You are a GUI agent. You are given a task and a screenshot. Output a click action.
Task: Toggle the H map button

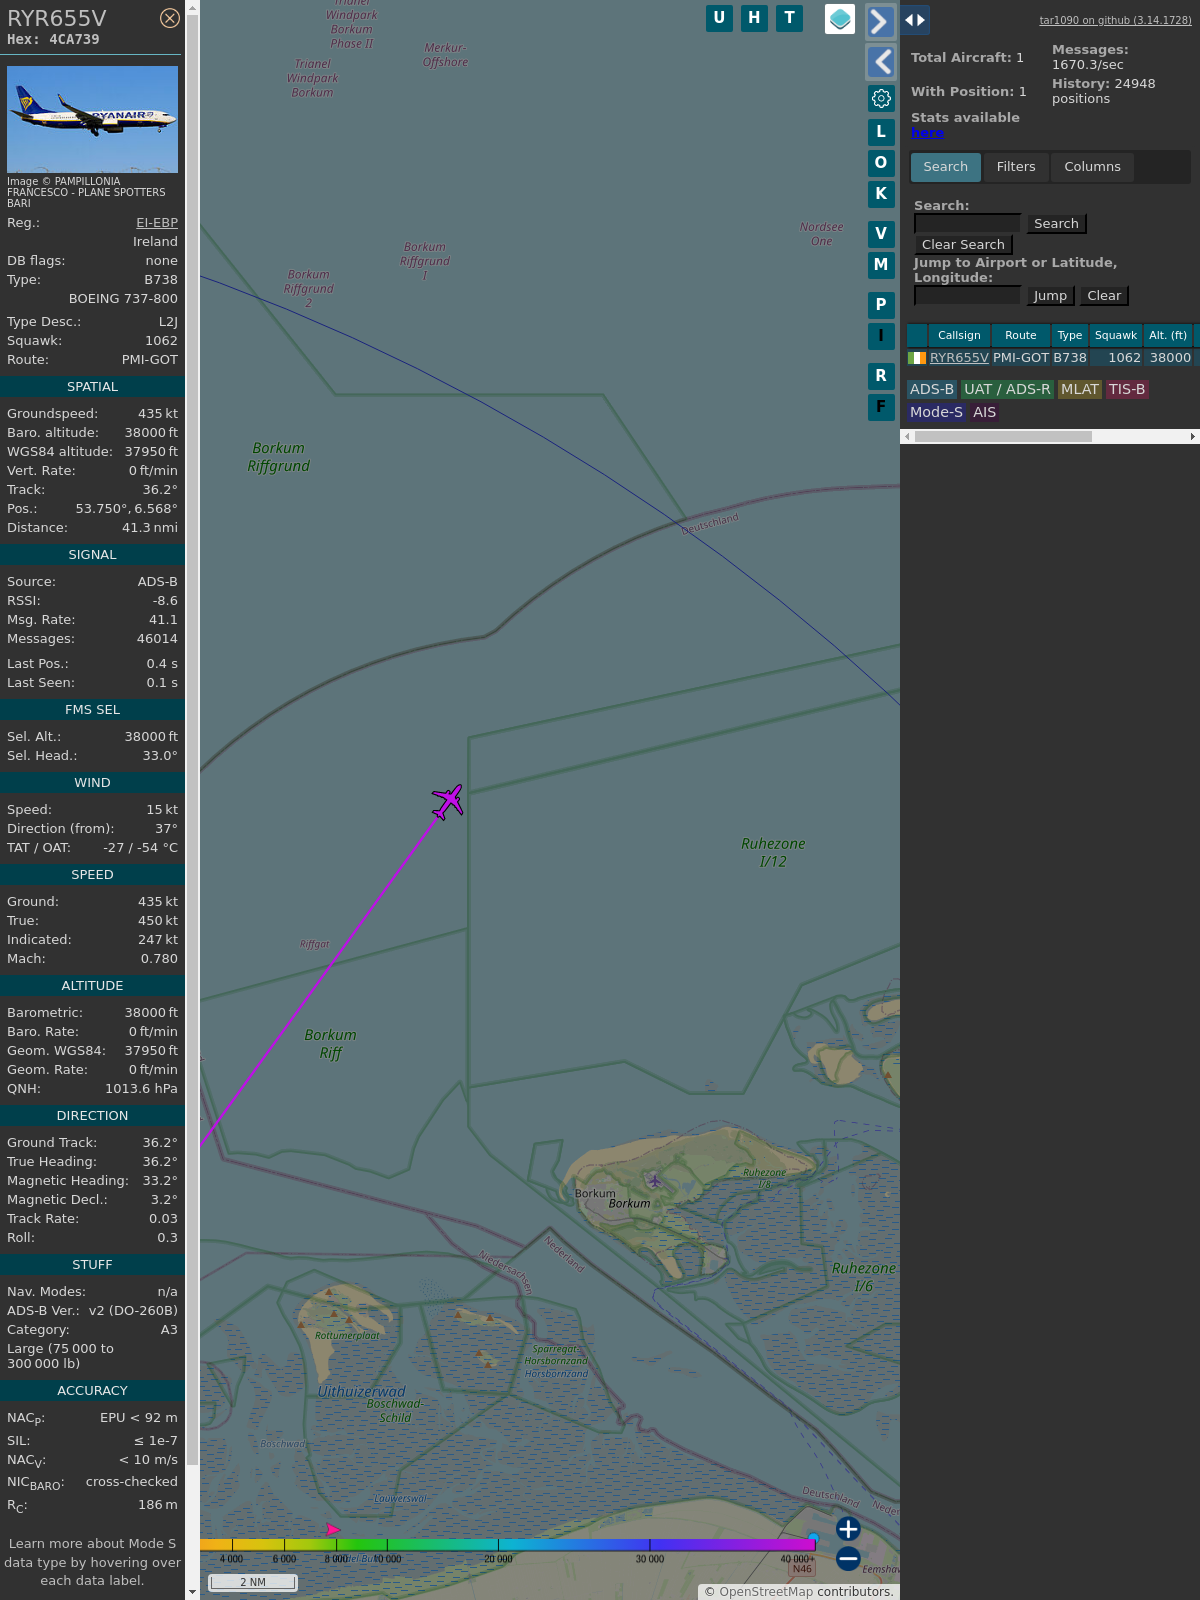coord(754,18)
